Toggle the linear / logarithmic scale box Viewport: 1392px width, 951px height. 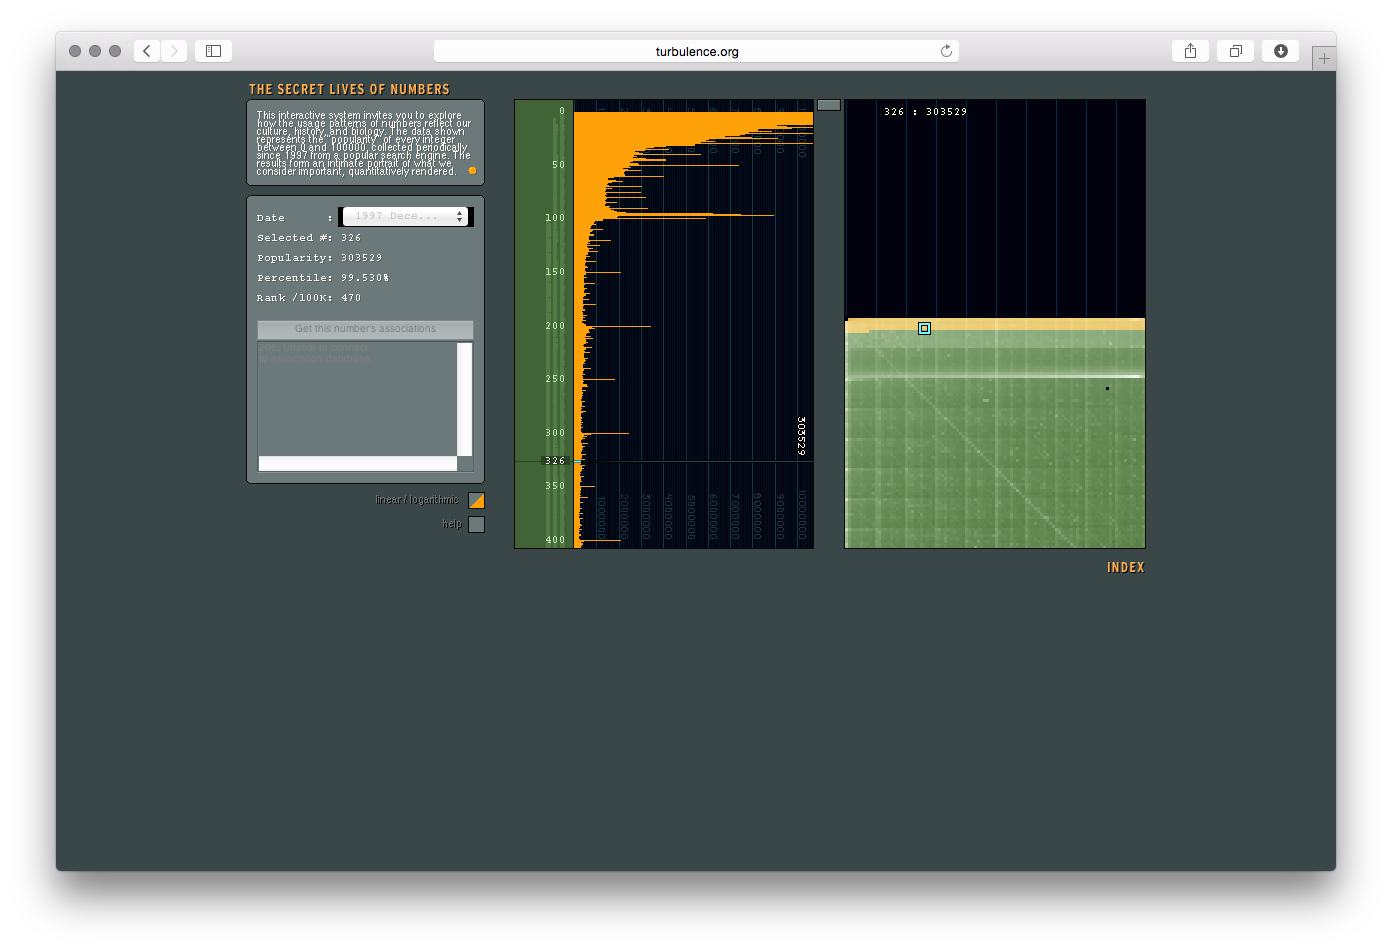(476, 500)
